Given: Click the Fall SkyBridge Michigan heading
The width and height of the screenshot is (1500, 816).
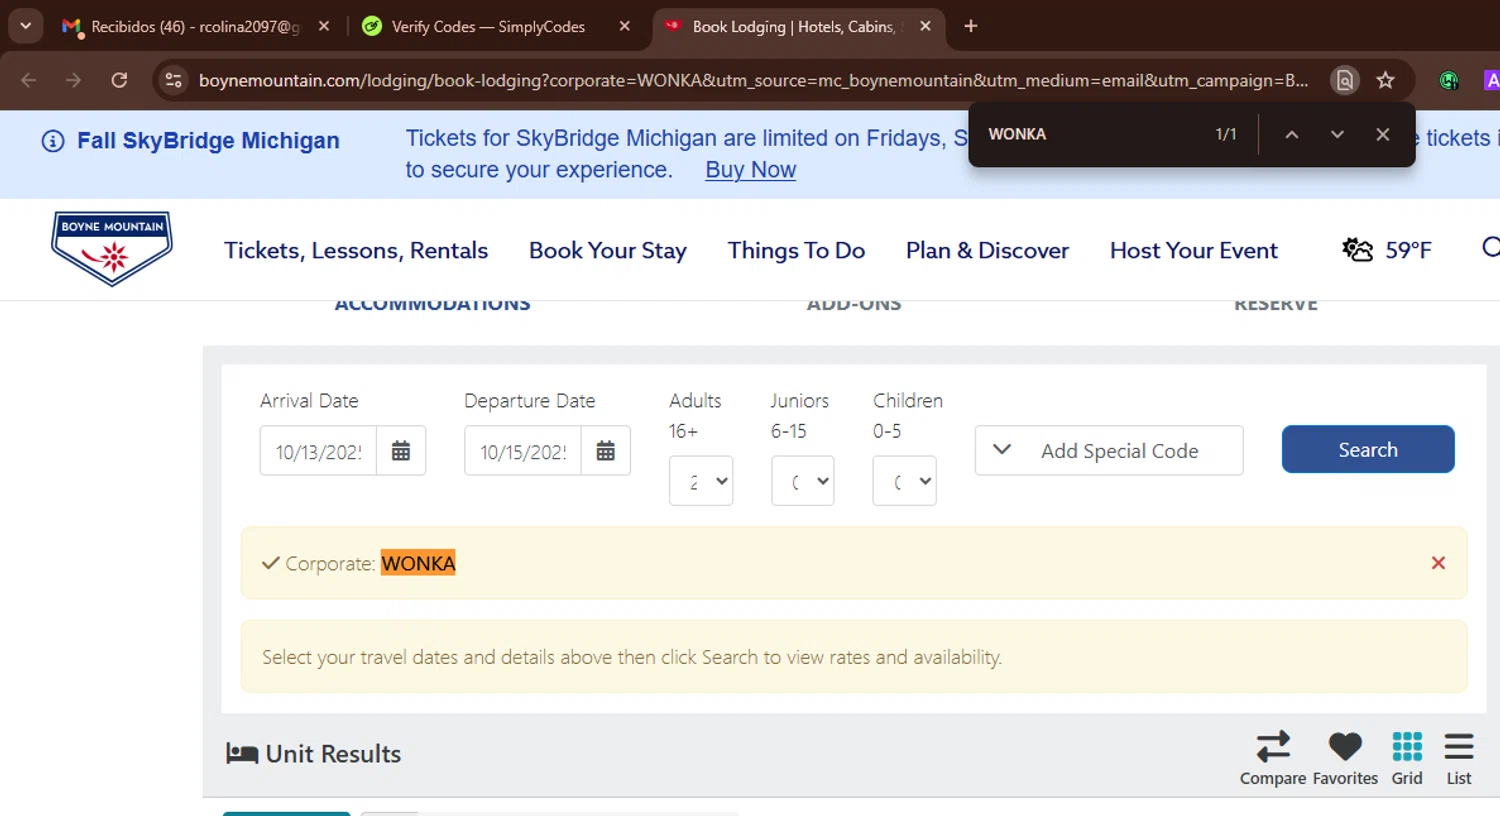Looking at the screenshot, I should click(208, 141).
